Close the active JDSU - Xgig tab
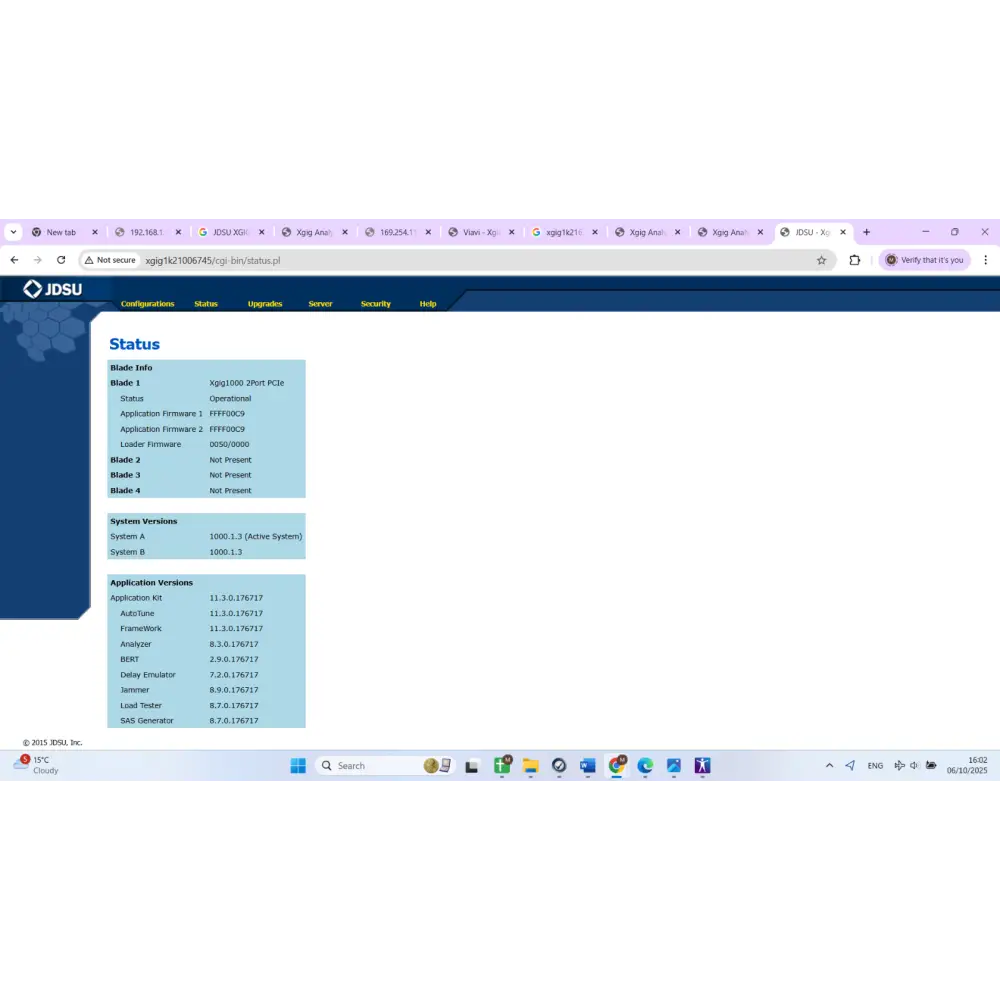The height and width of the screenshot is (1000, 1000). [x=843, y=232]
